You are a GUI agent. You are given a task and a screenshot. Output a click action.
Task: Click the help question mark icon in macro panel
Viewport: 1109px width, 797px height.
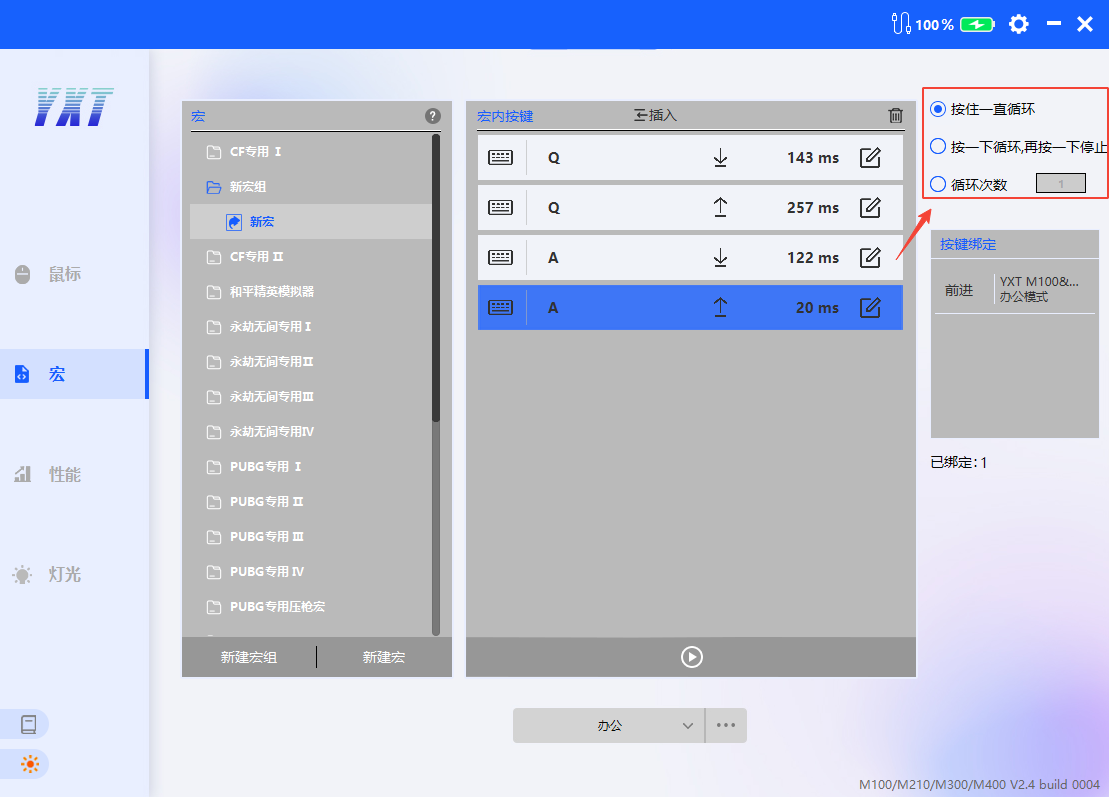433,116
